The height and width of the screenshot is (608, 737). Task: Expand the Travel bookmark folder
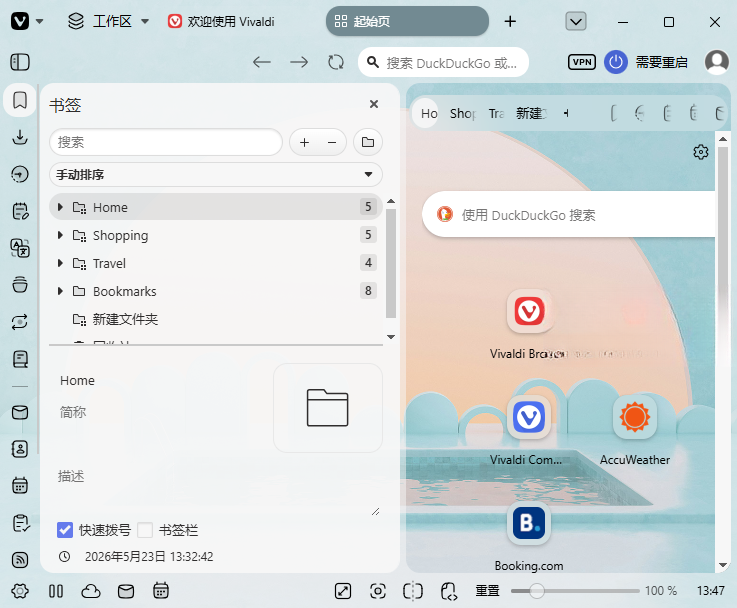point(60,263)
